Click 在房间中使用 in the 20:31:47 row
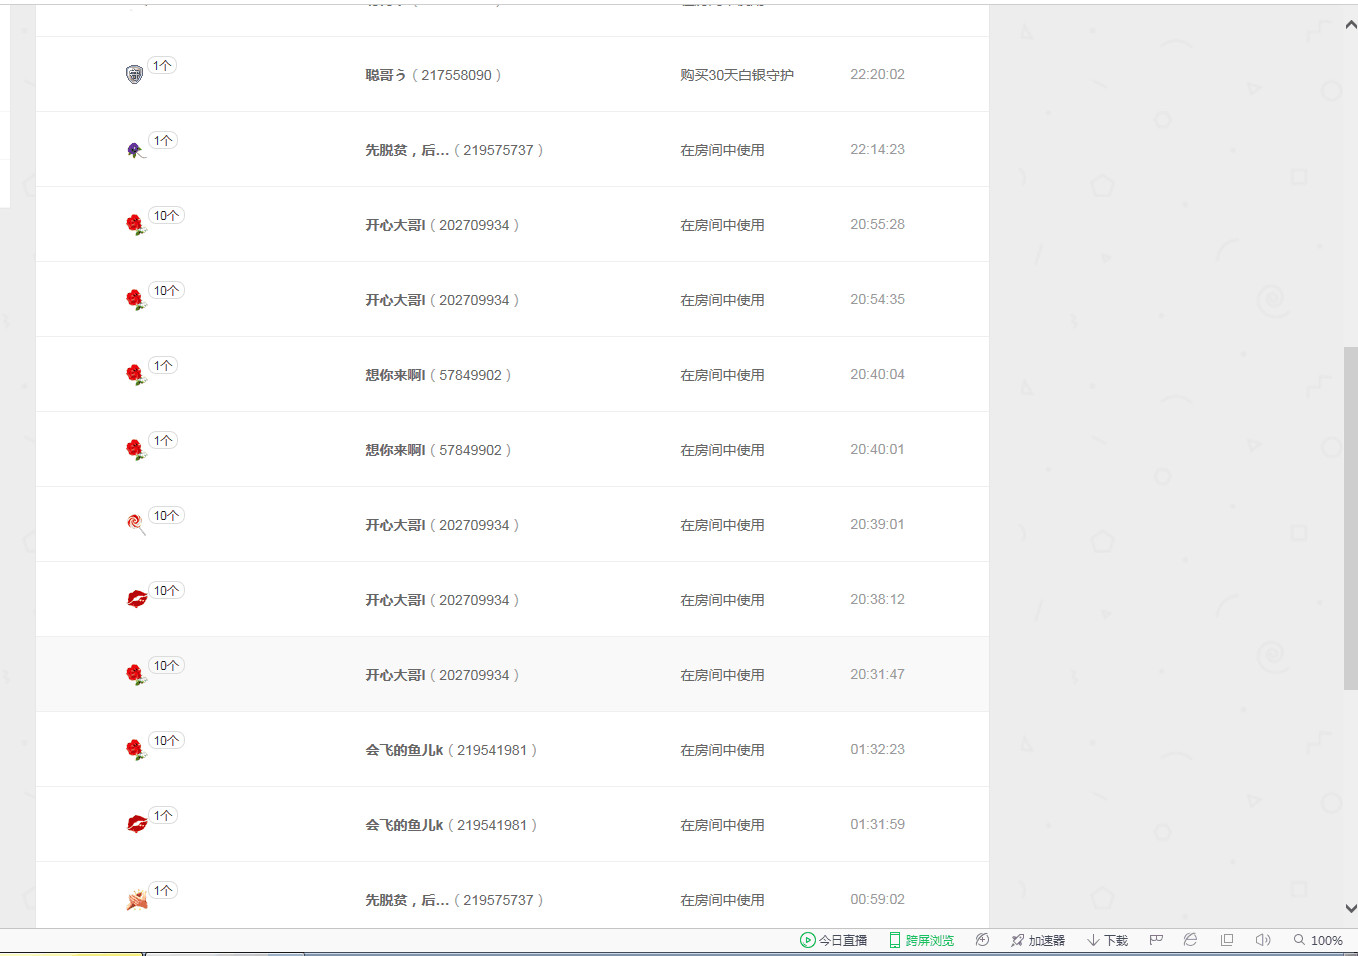 click(x=722, y=675)
